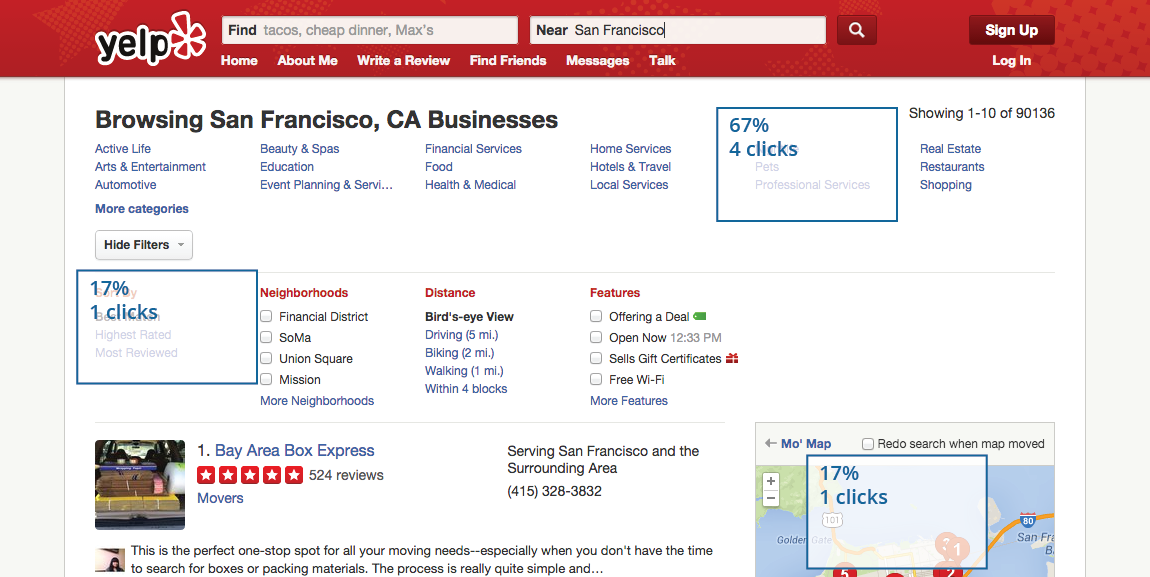This screenshot has width=1150, height=577.
Task: Go to Write a Review
Action: 403,60
